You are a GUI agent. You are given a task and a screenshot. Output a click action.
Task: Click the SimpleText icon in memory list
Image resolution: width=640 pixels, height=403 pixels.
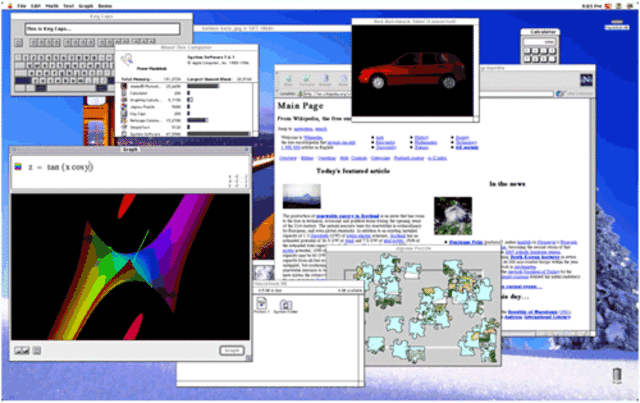(124, 127)
